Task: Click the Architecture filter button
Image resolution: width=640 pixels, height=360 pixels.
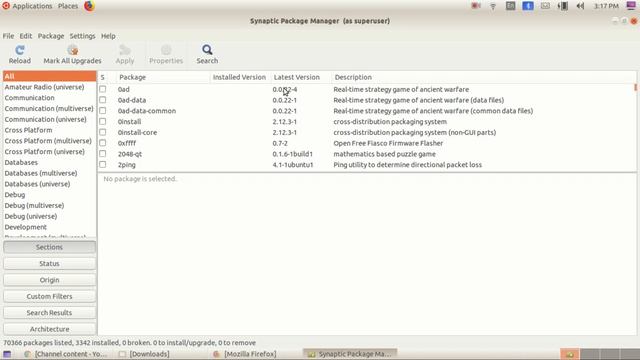Action: point(49,329)
